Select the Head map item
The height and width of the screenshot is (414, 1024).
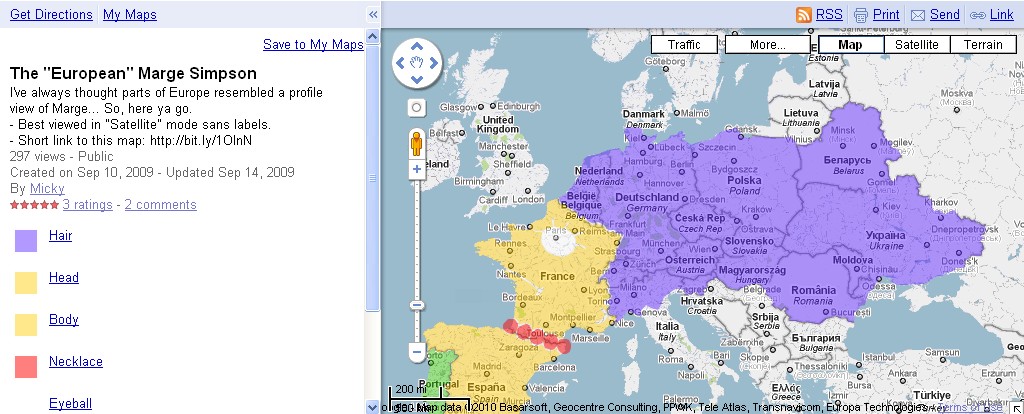click(63, 278)
